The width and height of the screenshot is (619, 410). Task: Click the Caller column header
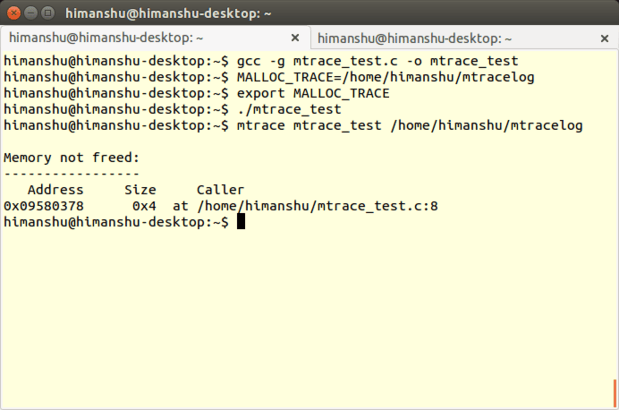(x=220, y=190)
